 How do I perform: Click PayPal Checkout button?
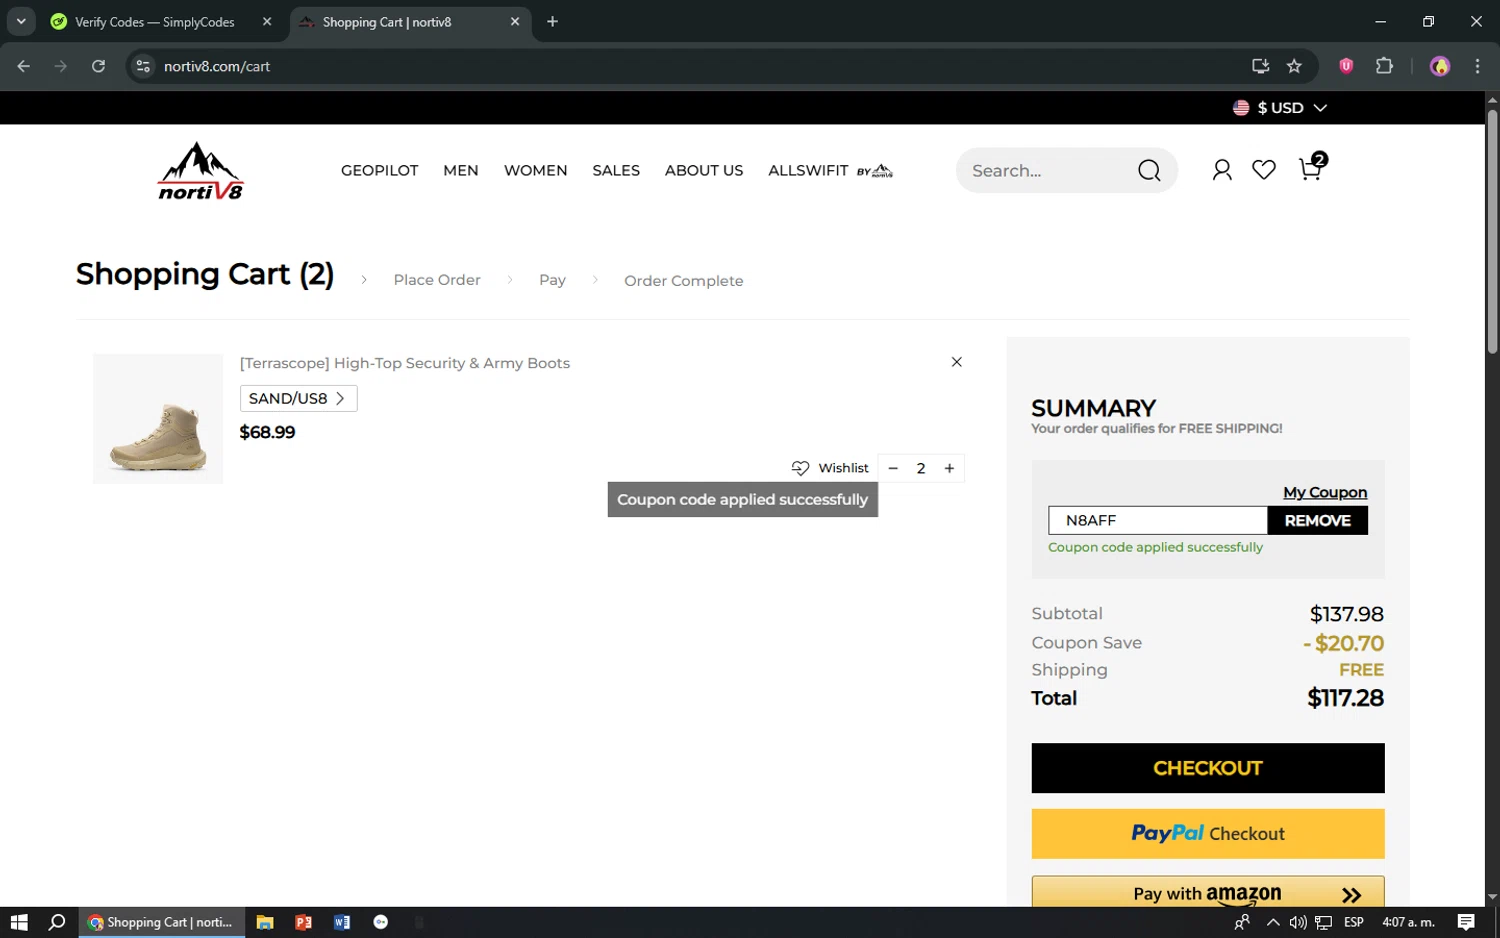[1208, 833]
